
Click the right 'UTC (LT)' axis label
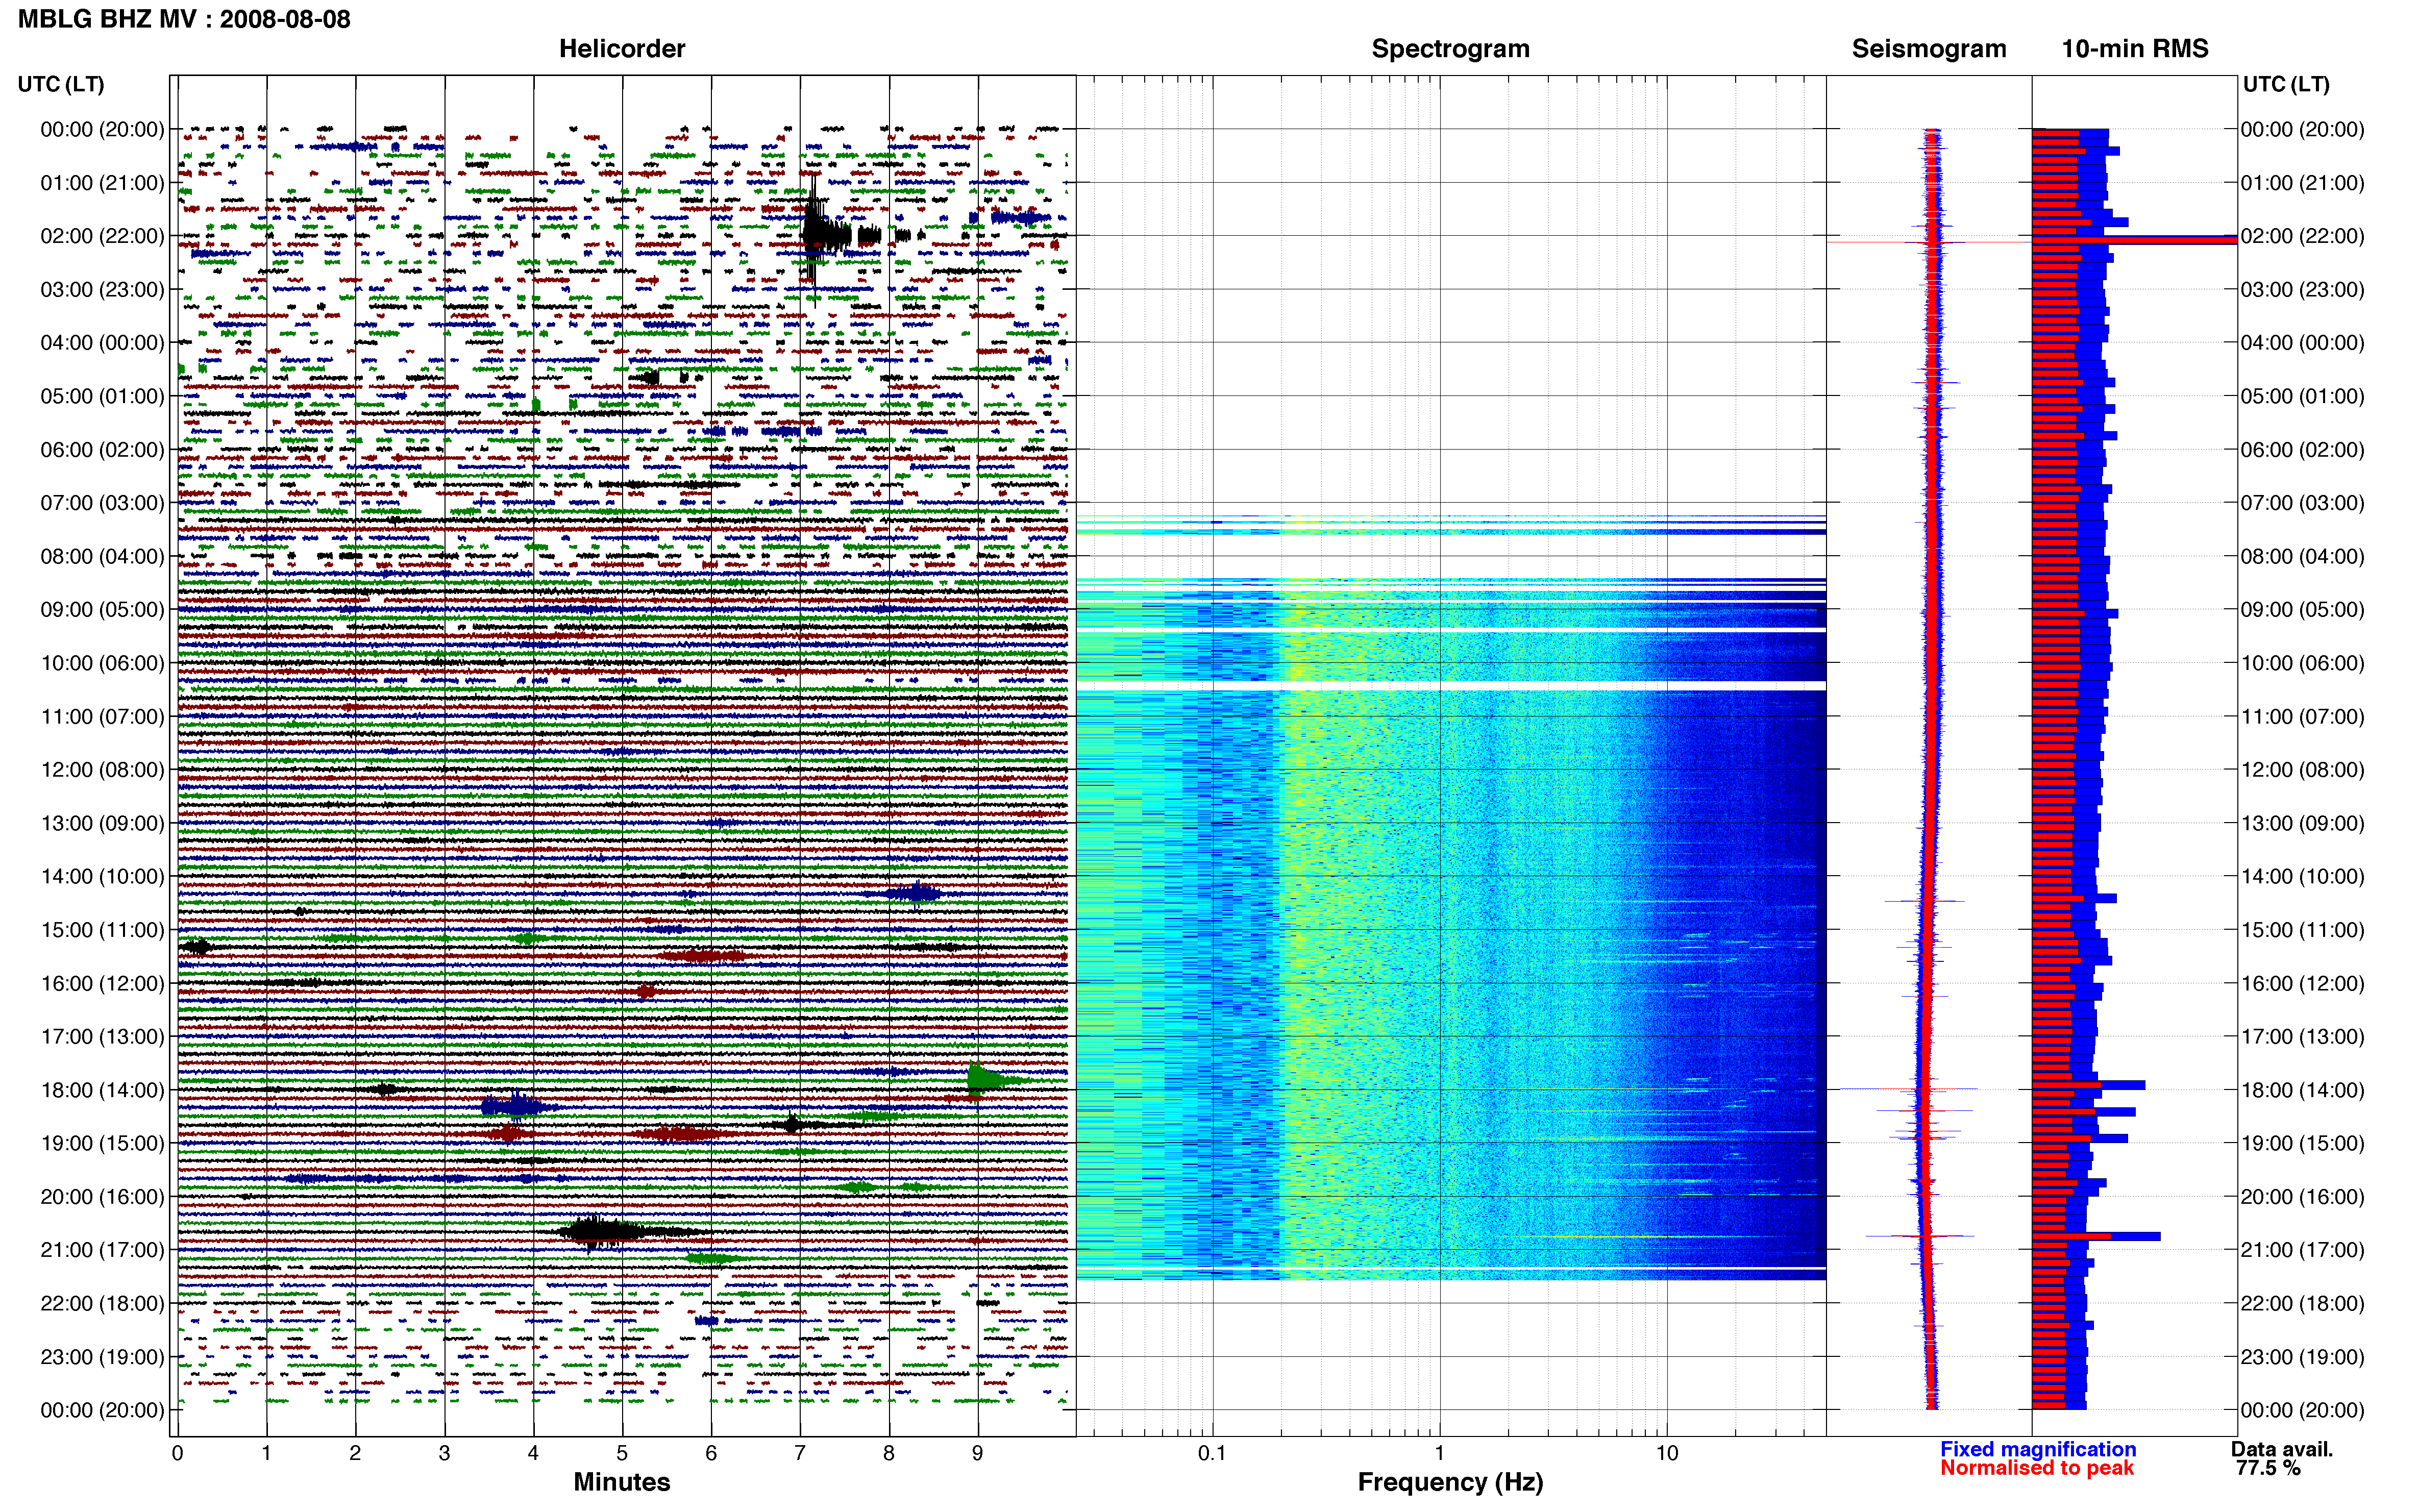pos(2286,84)
